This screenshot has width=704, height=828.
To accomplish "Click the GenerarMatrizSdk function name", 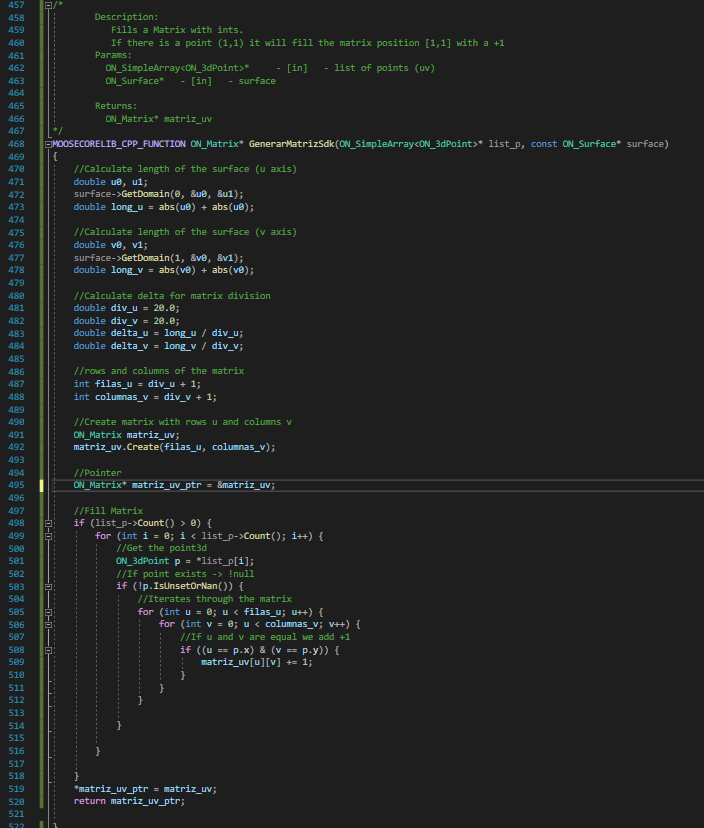I will coord(292,144).
